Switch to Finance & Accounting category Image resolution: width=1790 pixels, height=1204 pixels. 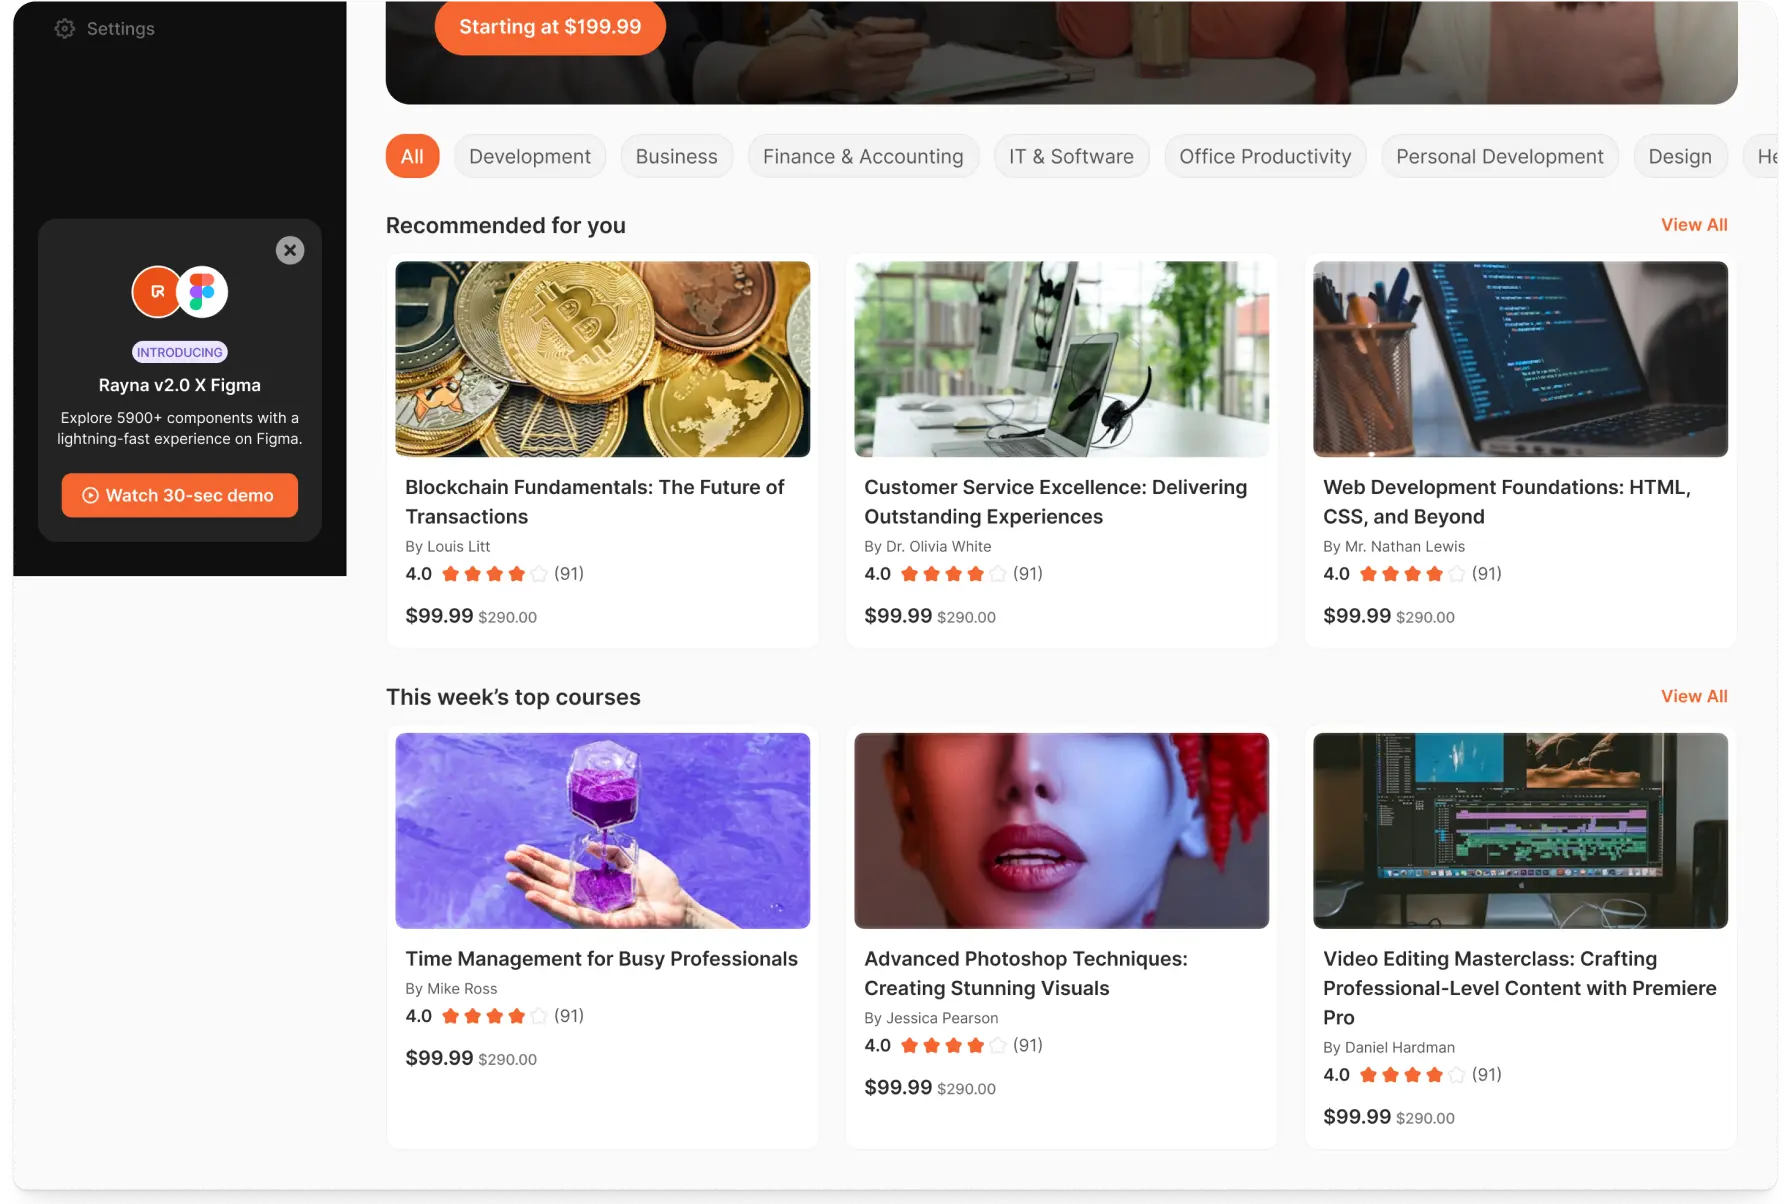[x=863, y=156]
